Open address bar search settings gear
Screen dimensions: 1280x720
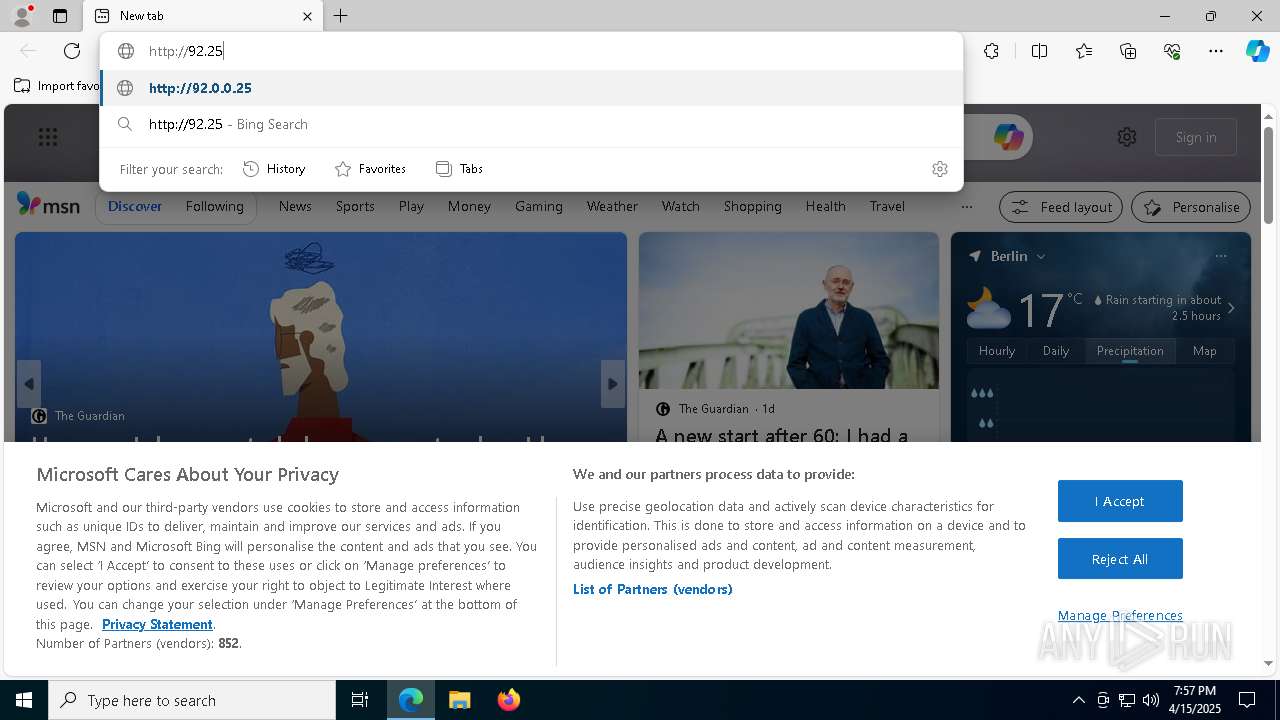(x=939, y=169)
